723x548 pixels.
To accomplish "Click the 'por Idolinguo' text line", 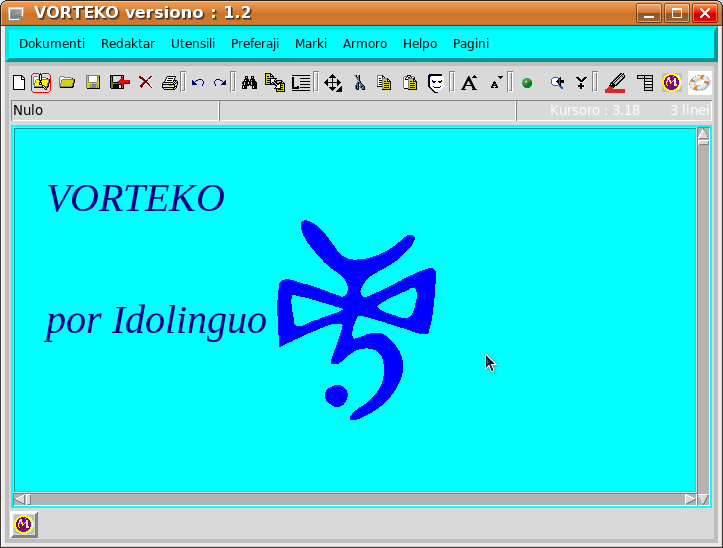I will click(156, 322).
